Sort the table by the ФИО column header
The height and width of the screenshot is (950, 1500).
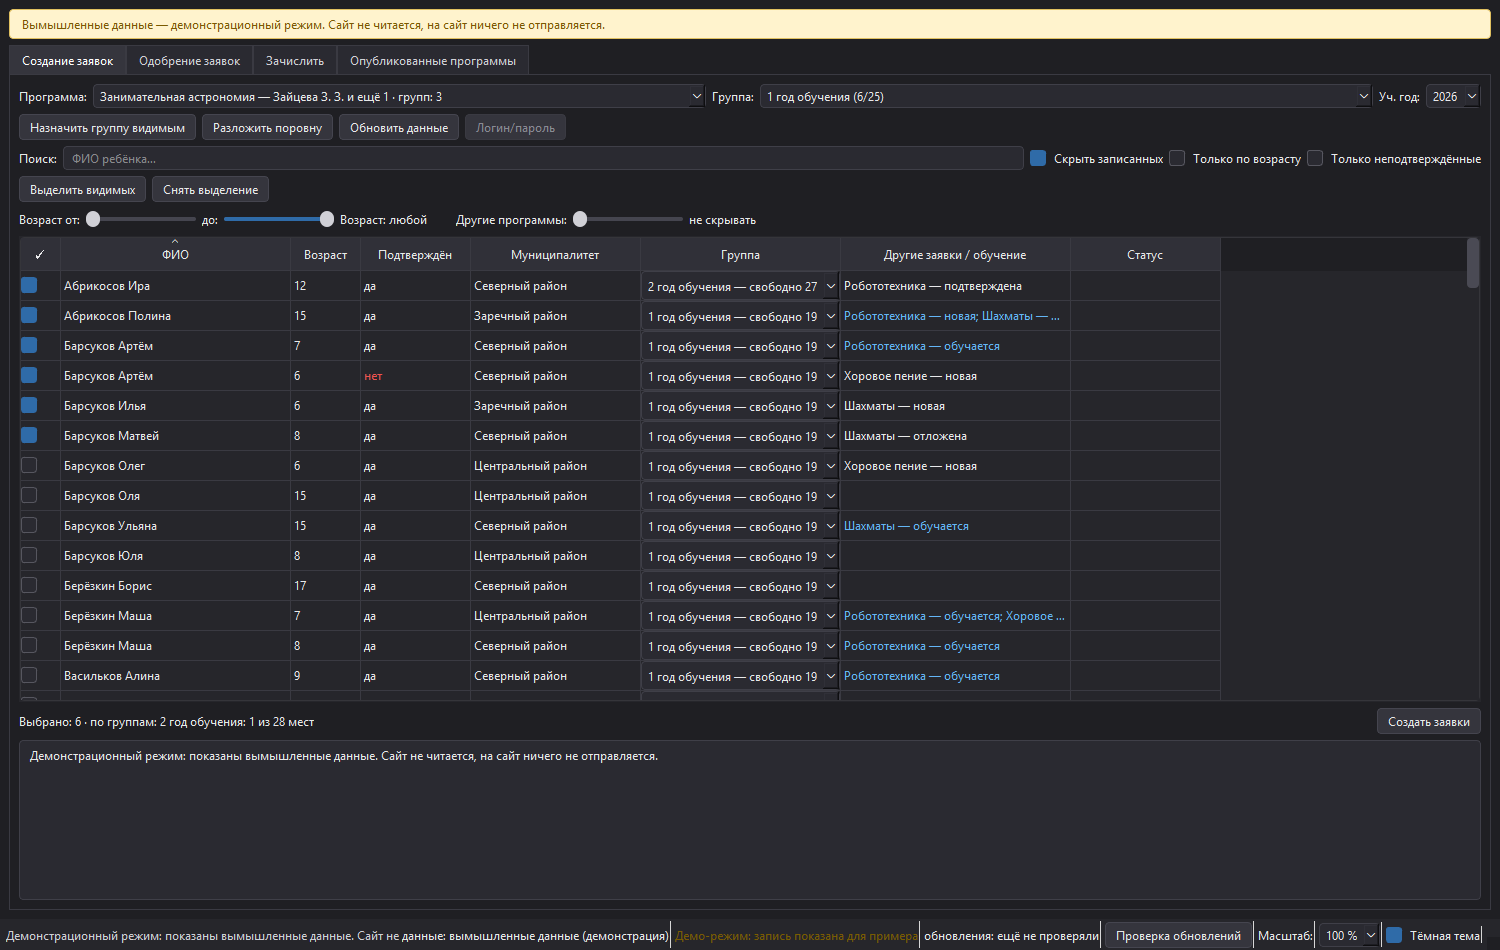click(175, 255)
